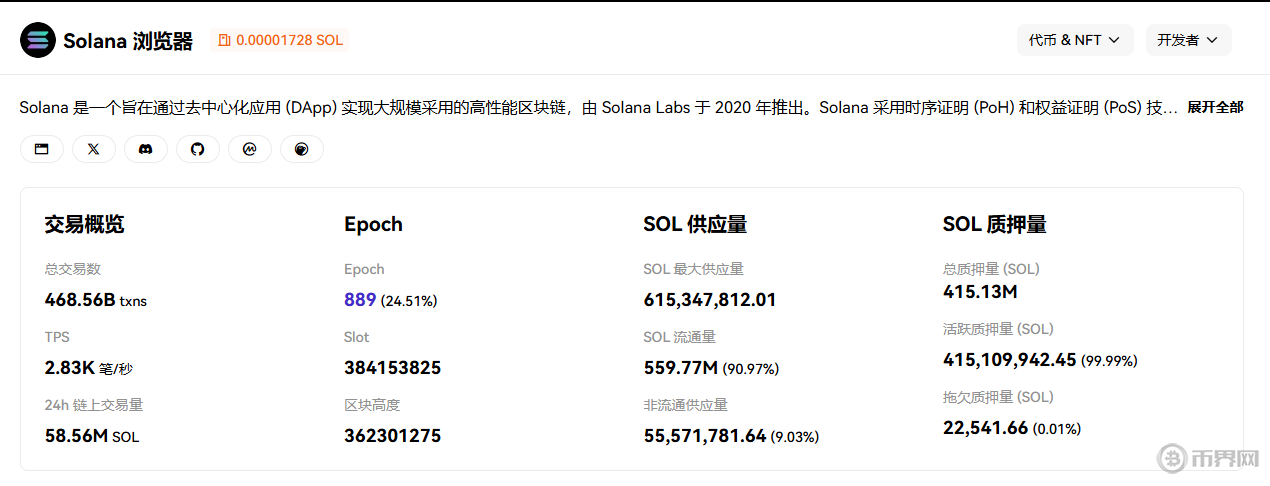Image resolution: width=1270 pixels, height=486 pixels.
Task: Click the gas fee icon beside 0.00001728 SOL
Action: (225, 40)
